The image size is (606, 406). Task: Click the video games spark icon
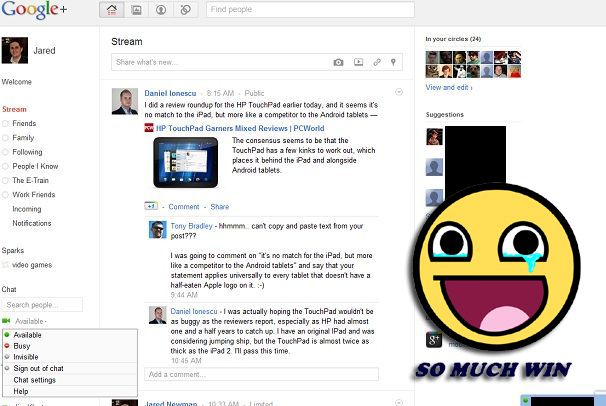tap(5, 265)
